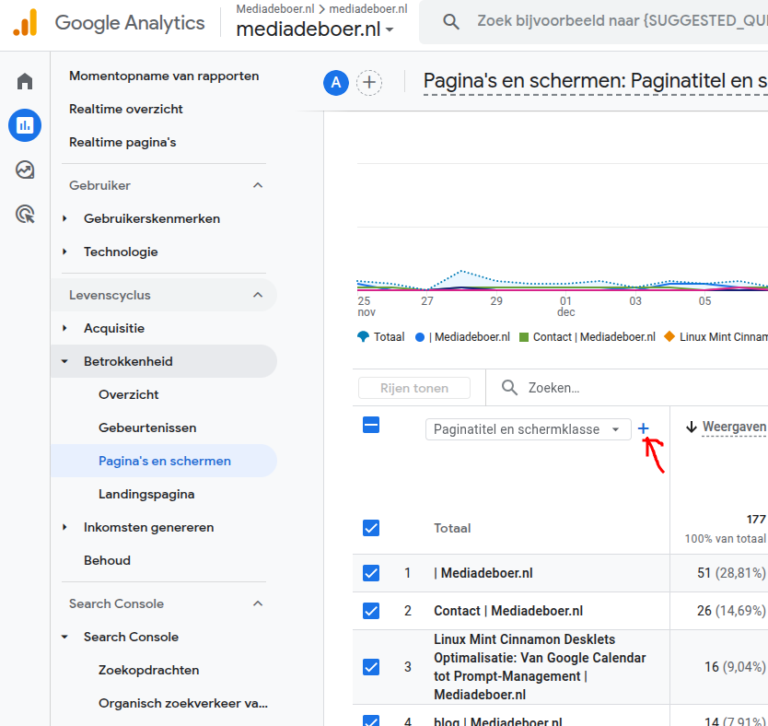Open the mediadeboer.nl property selector

point(315,30)
